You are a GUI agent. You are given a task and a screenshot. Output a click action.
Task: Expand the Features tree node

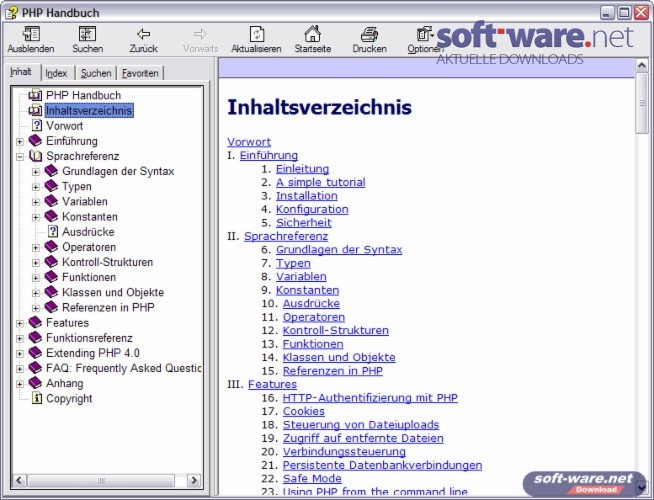click(x=20, y=323)
